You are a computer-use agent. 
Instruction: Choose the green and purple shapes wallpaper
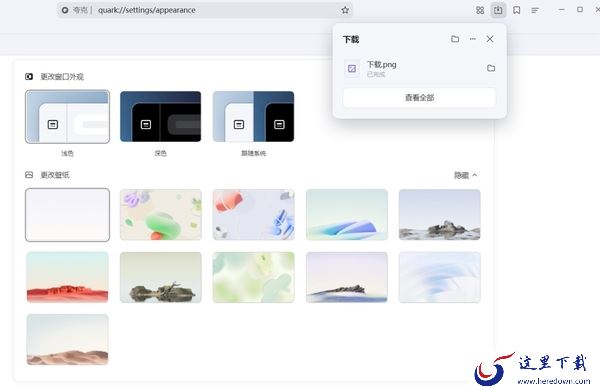pos(161,215)
